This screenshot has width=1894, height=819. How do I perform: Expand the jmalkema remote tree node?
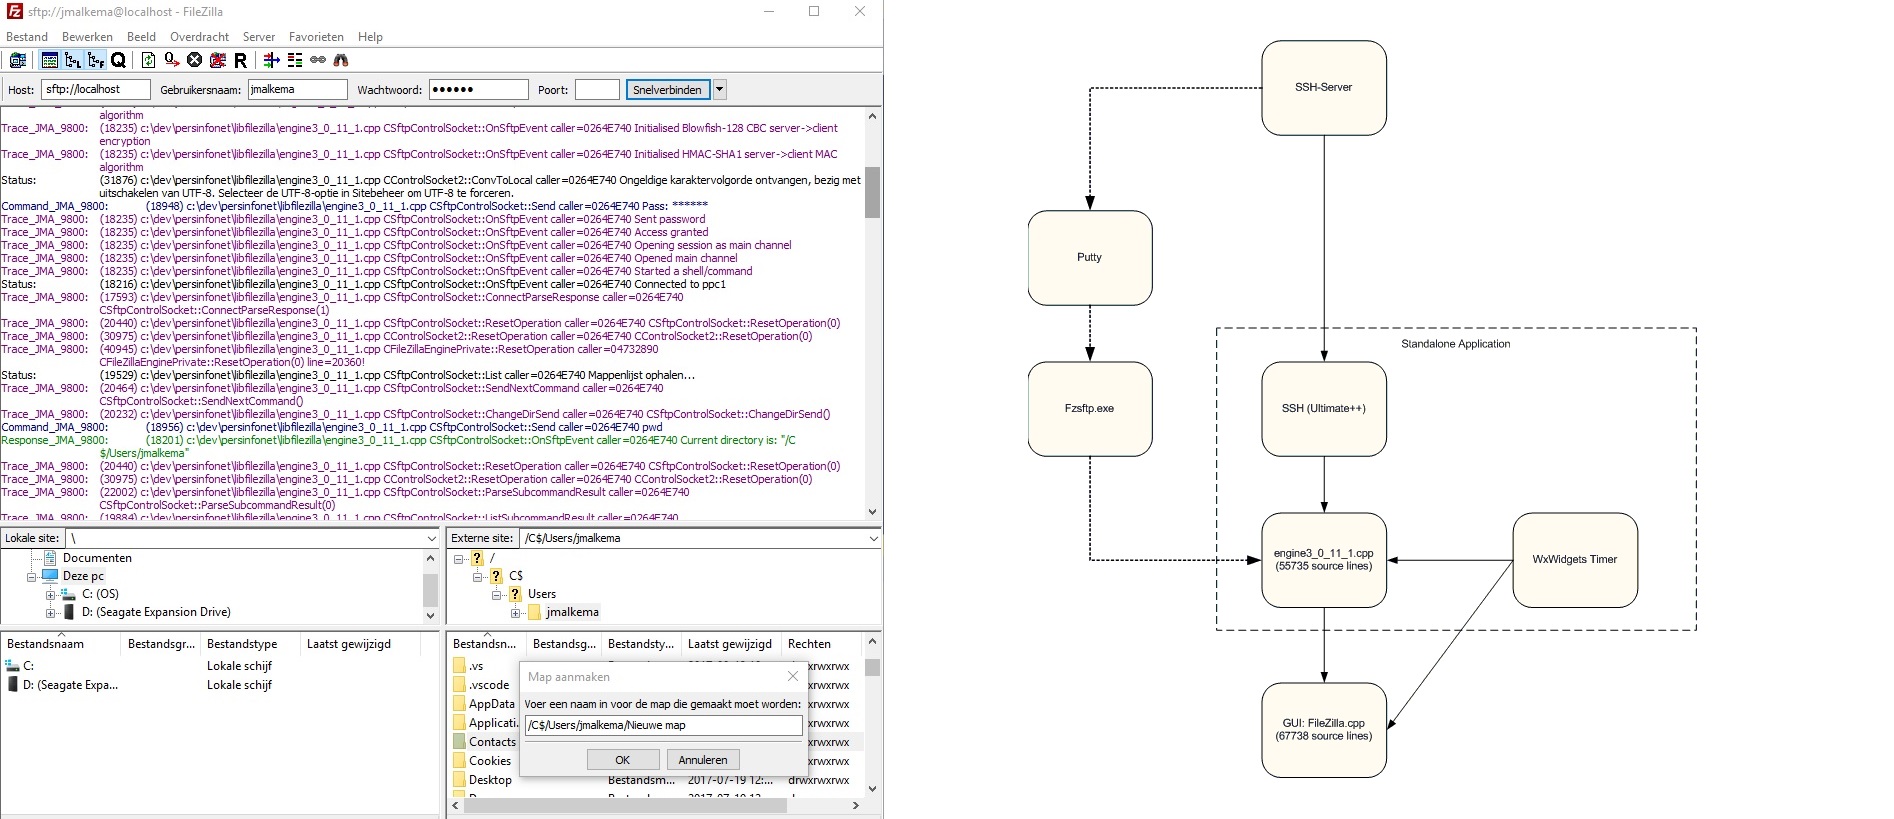click(515, 613)
